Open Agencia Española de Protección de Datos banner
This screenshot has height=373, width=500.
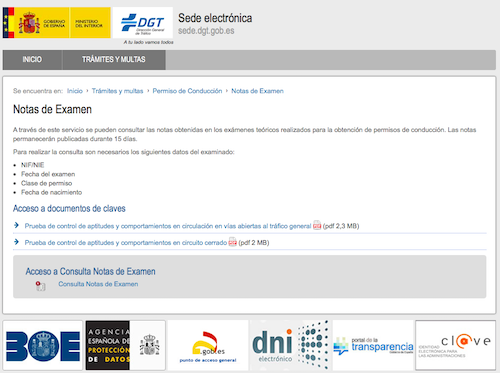pyautogui.click(x=125, y=345)
